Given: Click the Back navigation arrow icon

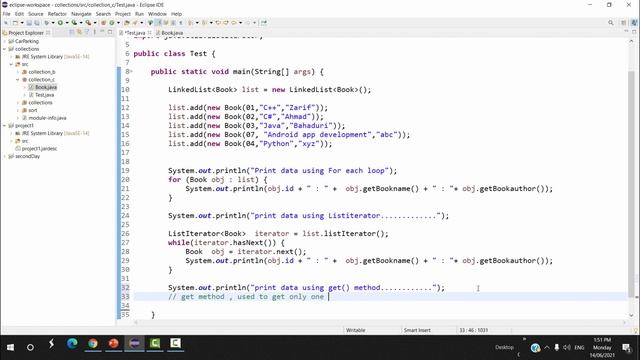Looking at the screenshot, I should [234, 23].
